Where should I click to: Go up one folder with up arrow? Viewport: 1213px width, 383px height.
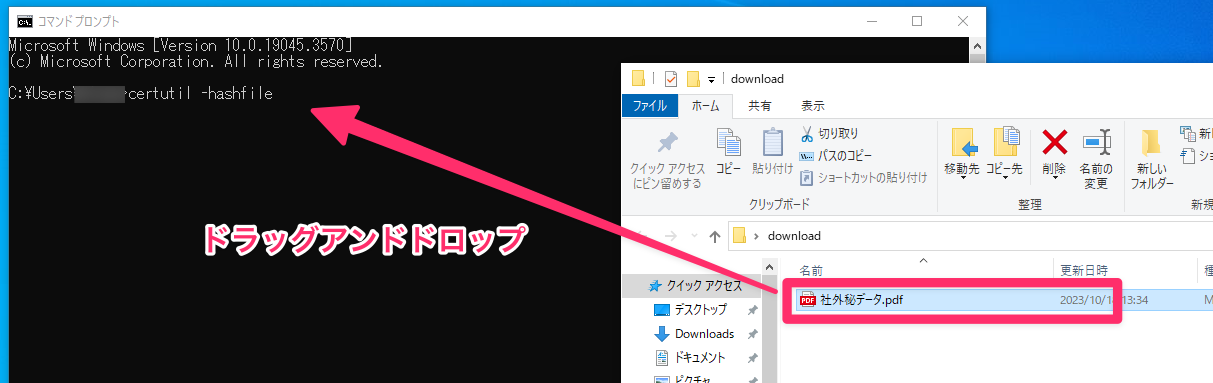(714, 236)
